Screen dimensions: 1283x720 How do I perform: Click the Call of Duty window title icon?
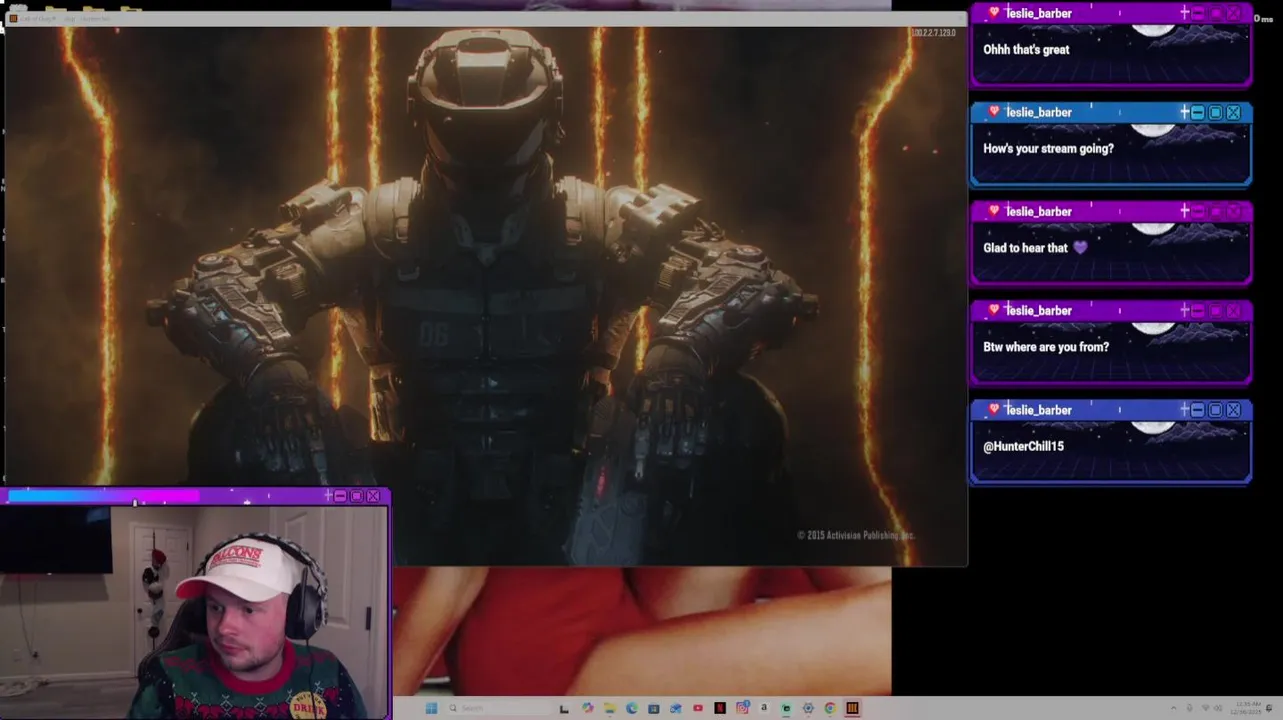(13, 18)
